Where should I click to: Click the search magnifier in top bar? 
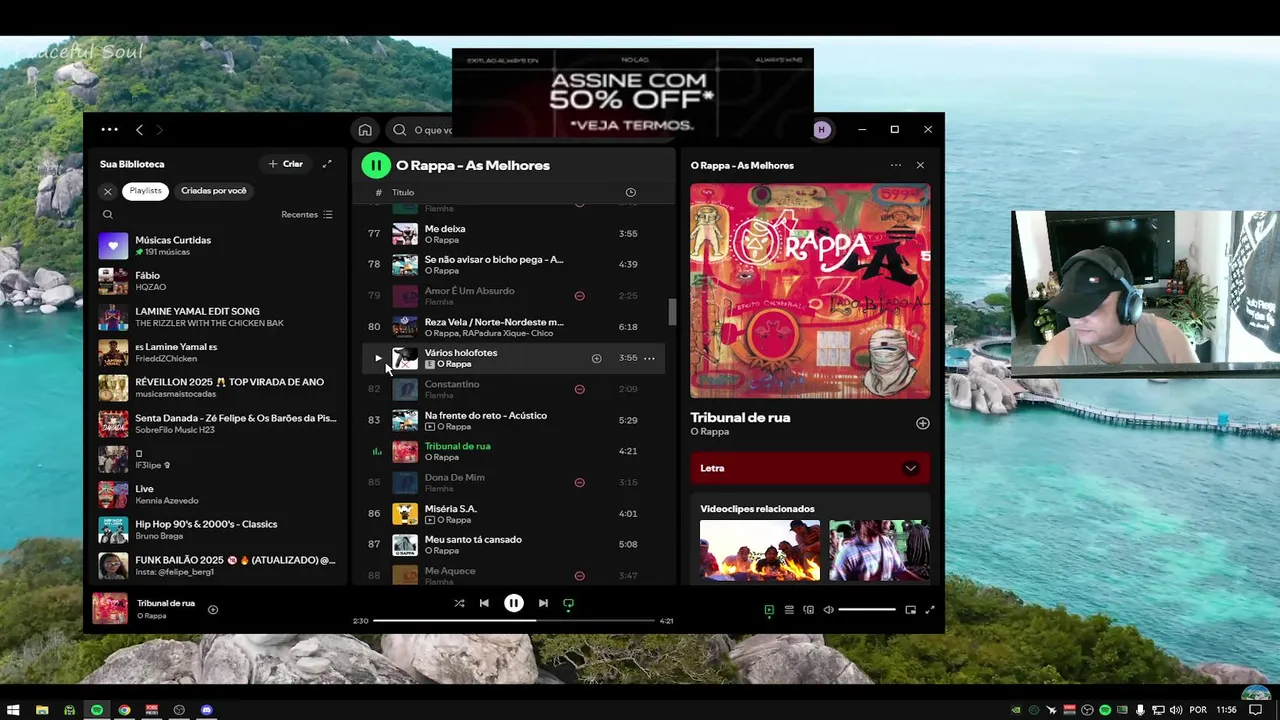(400, 130)
